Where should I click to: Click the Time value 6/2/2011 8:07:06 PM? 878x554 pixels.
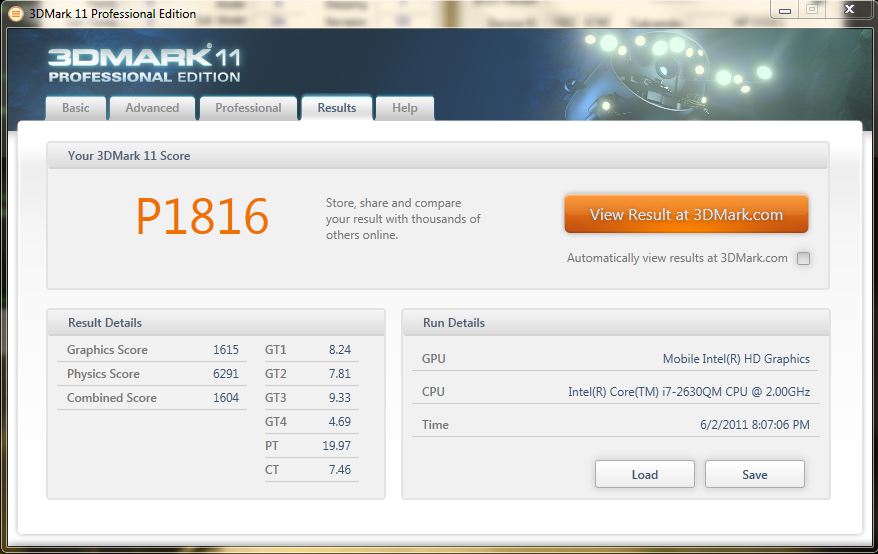755,425
